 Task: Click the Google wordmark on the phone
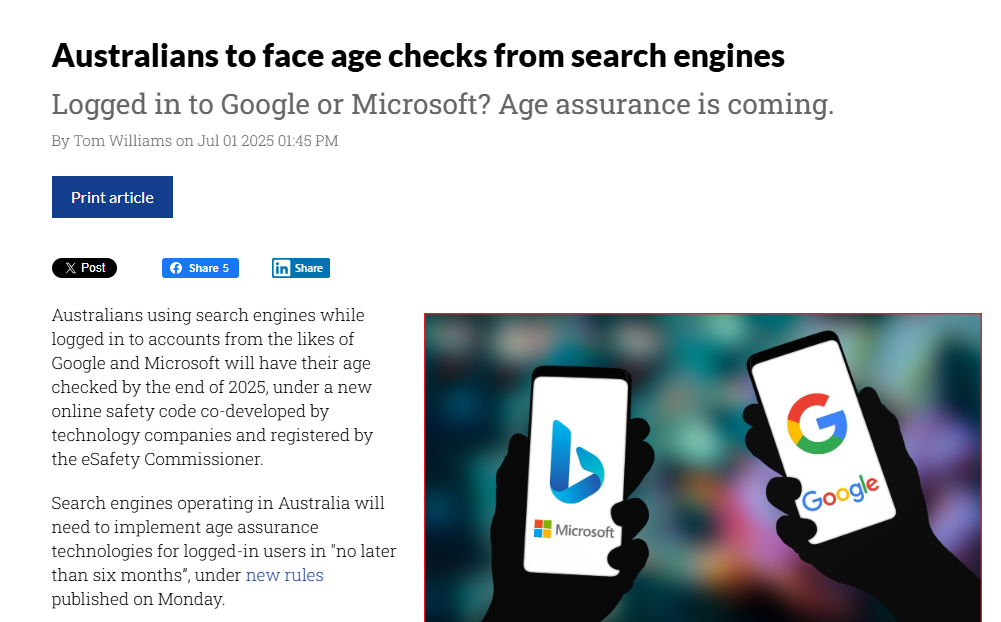[840, 492]
